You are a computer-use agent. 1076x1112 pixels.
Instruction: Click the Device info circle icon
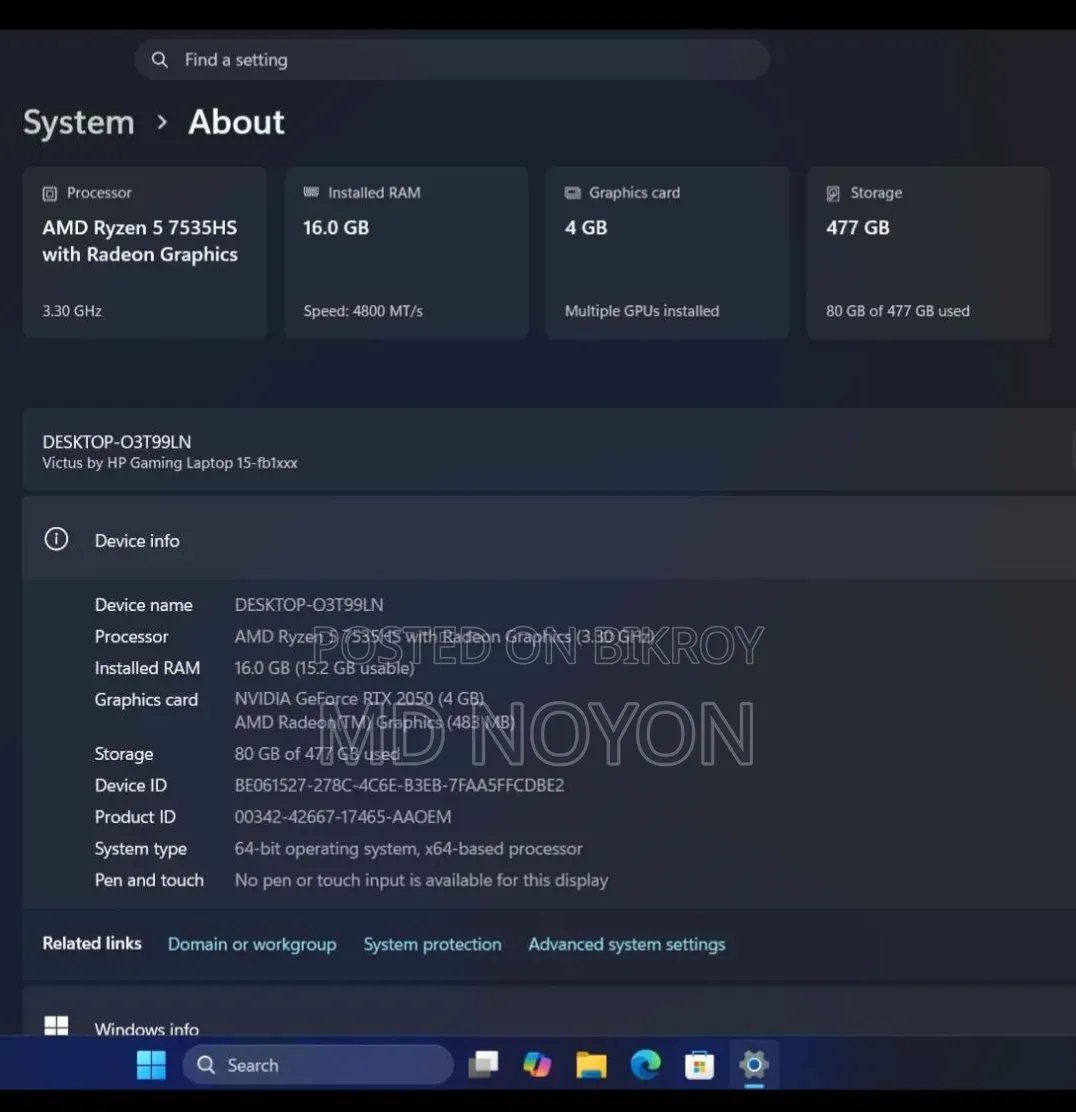coord(56,539)
